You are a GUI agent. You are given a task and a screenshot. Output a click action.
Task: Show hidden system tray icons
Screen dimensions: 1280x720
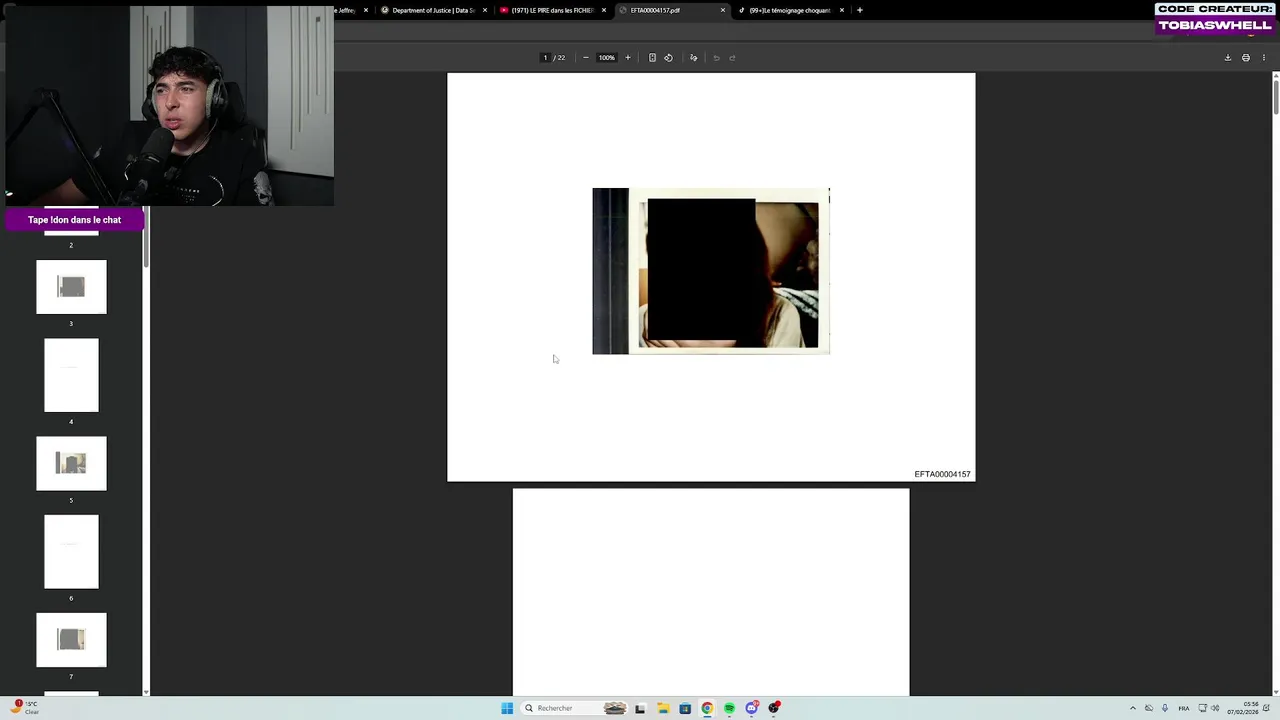[x=1133, y=708]
